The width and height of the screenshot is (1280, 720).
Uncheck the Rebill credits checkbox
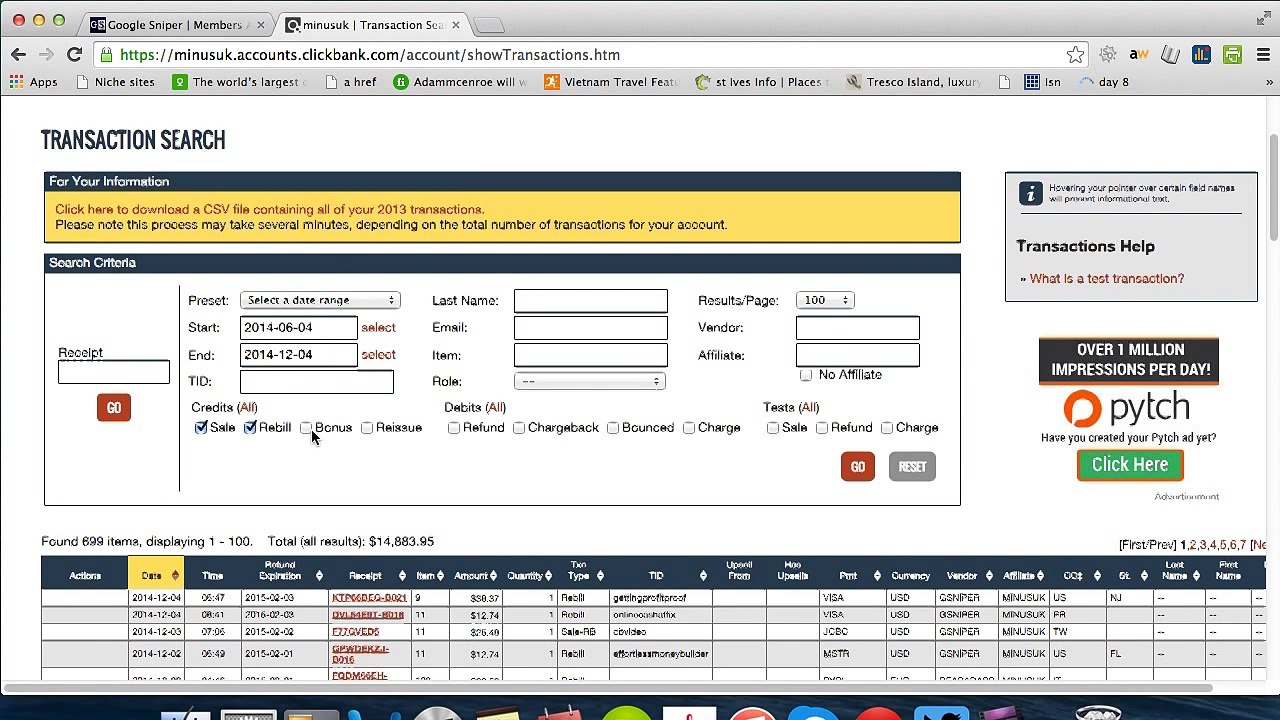[250, 428]
